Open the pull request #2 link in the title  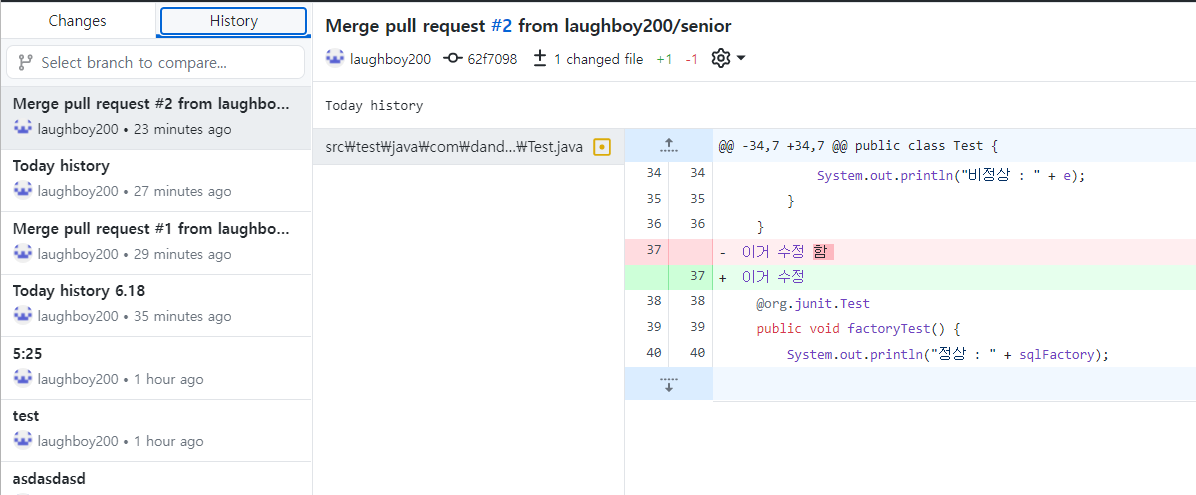[501, 26]
